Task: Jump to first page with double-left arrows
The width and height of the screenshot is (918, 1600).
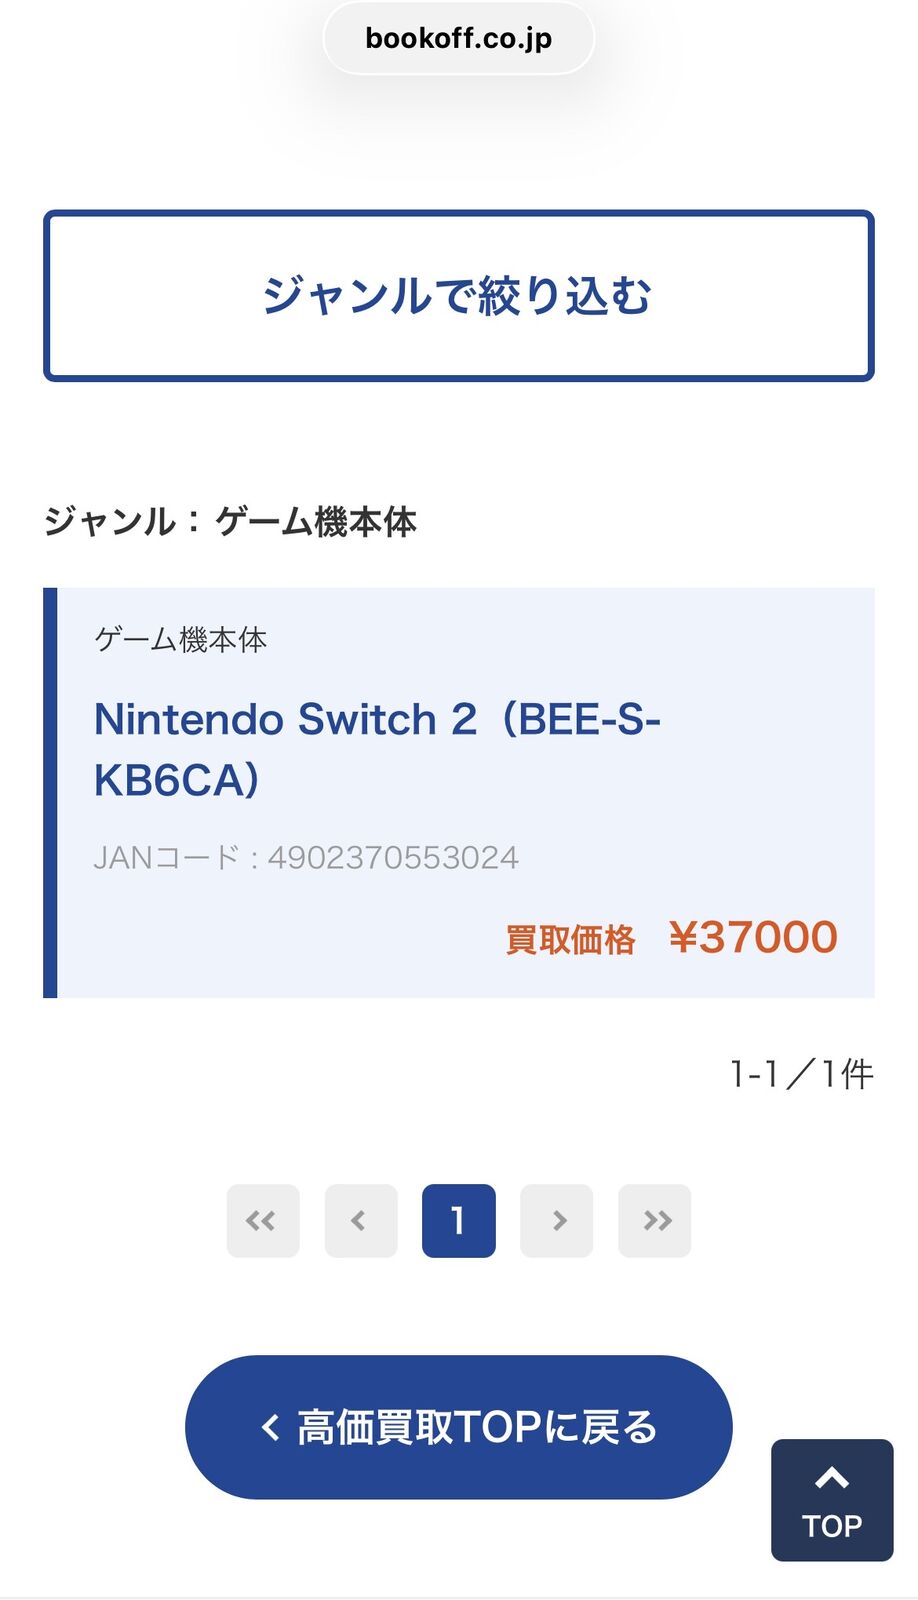Action: tap(263, 1220)
